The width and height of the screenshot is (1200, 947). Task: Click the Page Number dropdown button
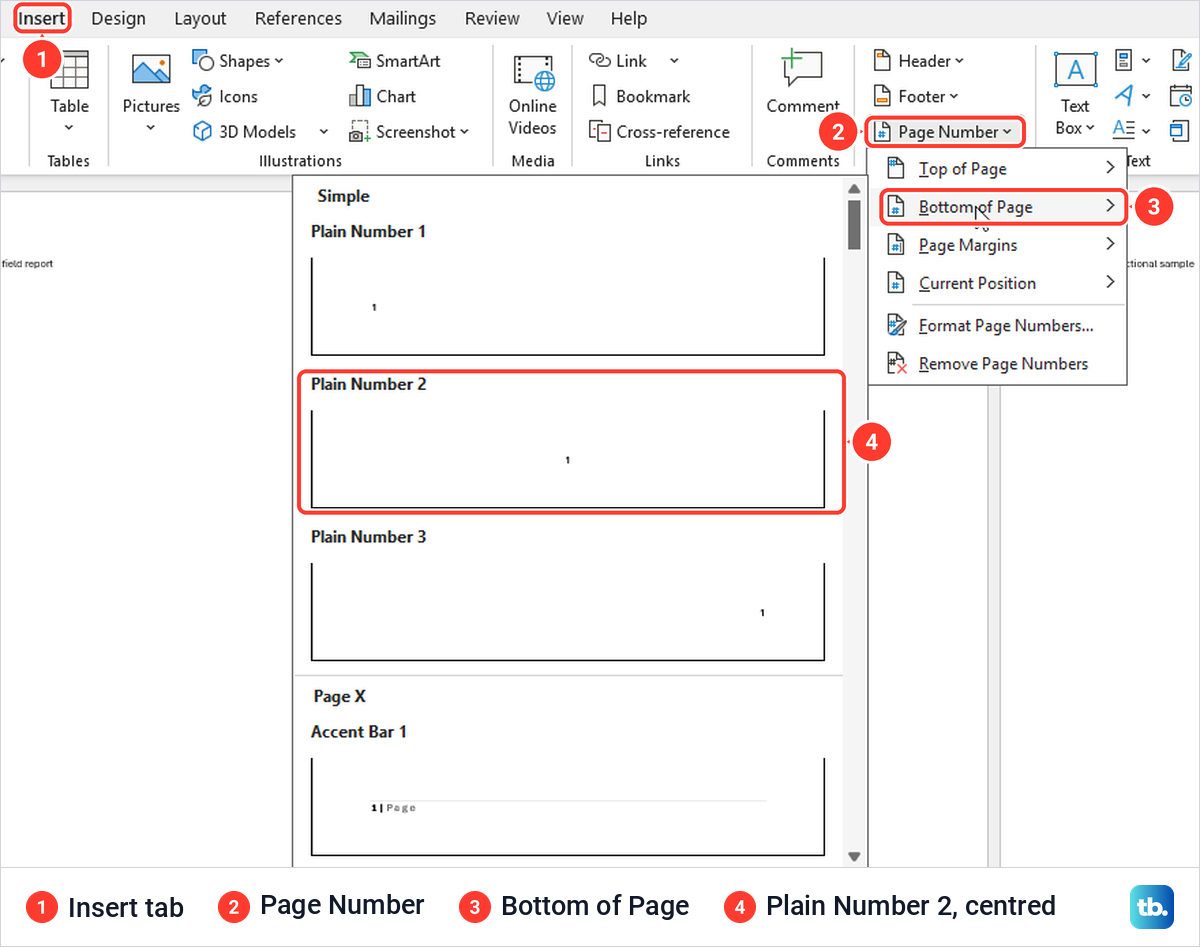click(x=944, y=131)
